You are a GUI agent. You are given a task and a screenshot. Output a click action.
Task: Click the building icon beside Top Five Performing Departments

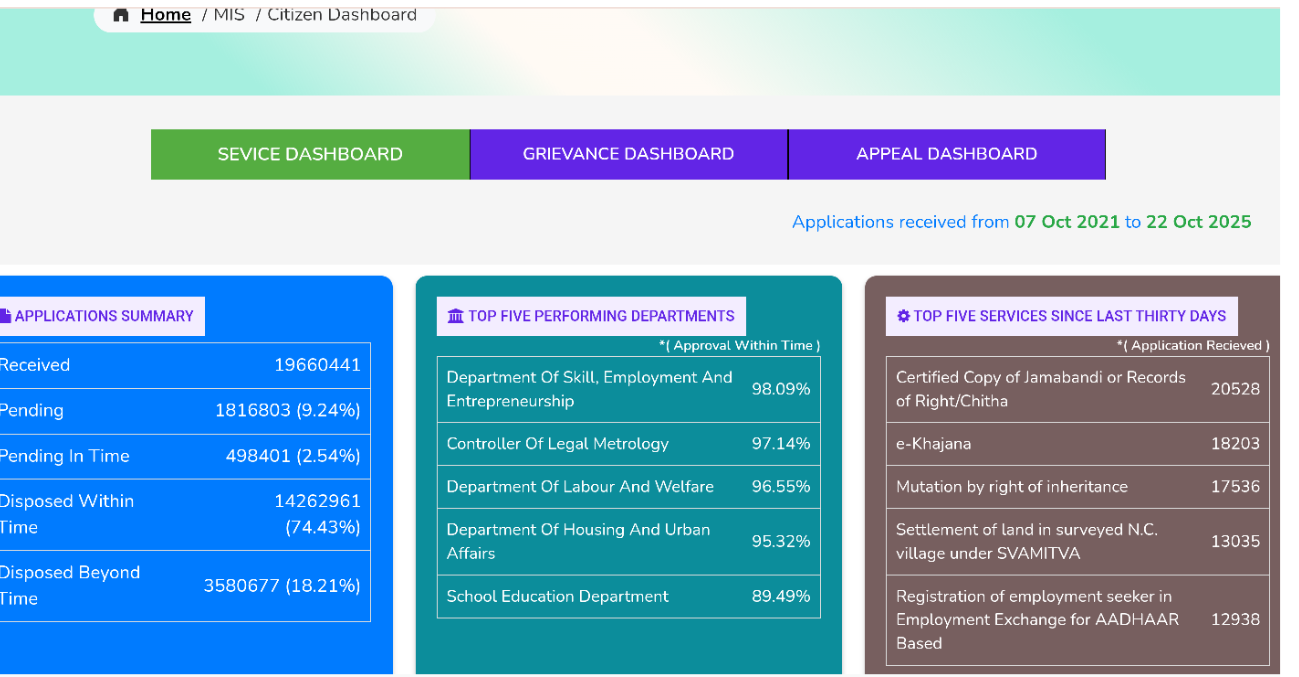[456, 316]
